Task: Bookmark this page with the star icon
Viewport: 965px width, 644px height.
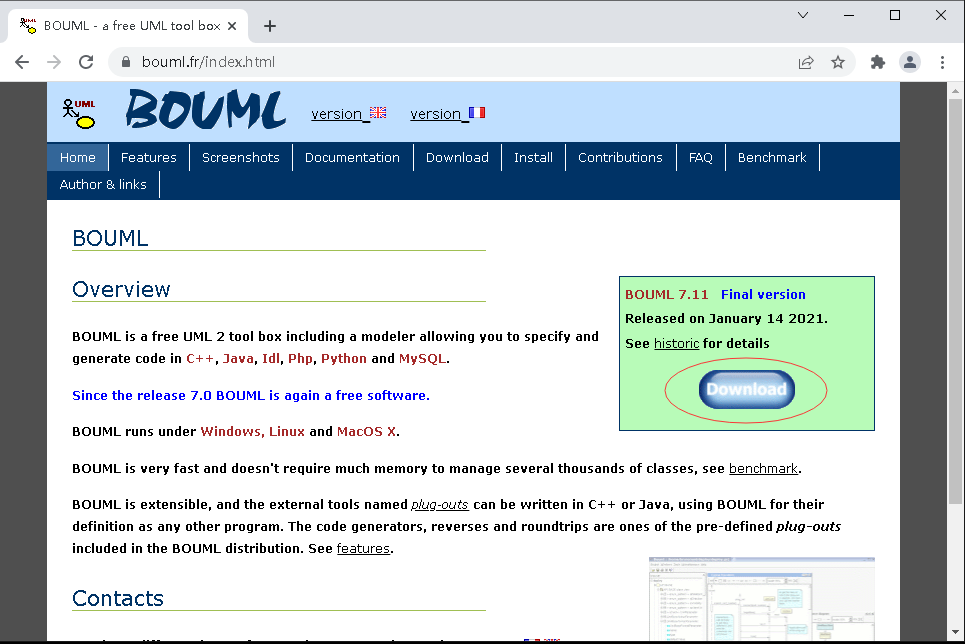Action: 838,62
